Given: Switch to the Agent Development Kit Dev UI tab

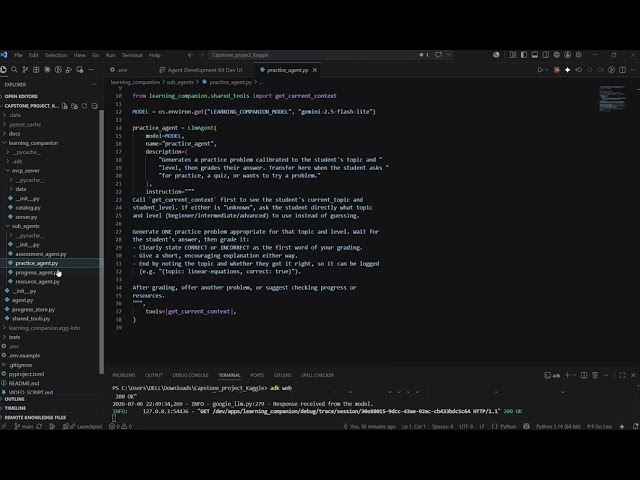Looking at the screenshot, I should (204, 70).
